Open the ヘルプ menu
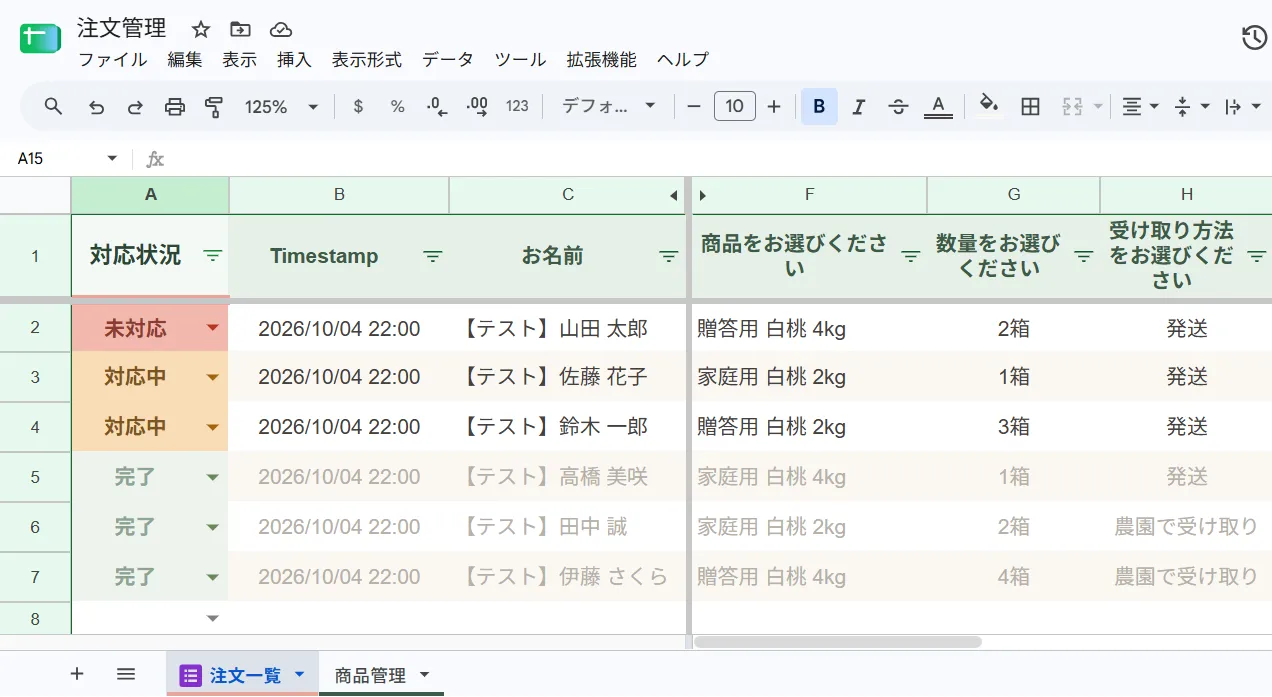Image resolution: width=1272 pixels, height=697 pixels. tap(683, 60)
